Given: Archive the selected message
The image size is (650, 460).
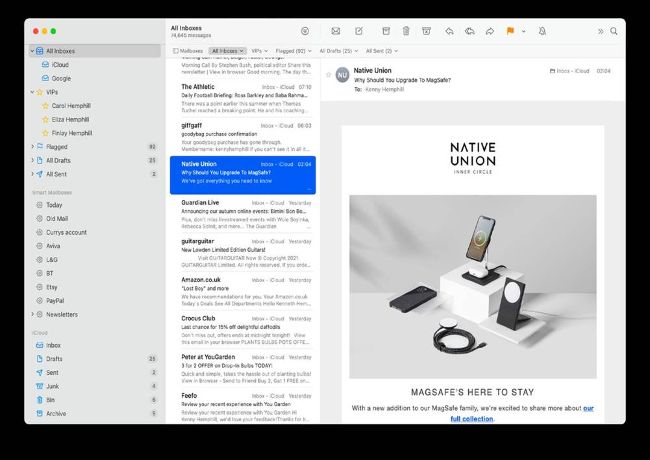Looking at the screenshot, I should [387, 31].
